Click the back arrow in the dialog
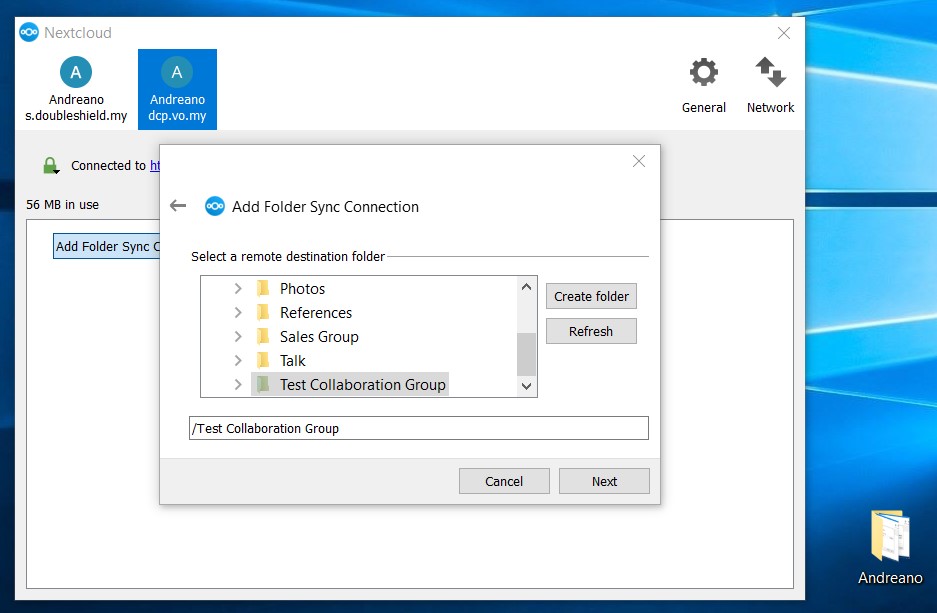The width and height of the screenshot is (937, 613). 178,206
